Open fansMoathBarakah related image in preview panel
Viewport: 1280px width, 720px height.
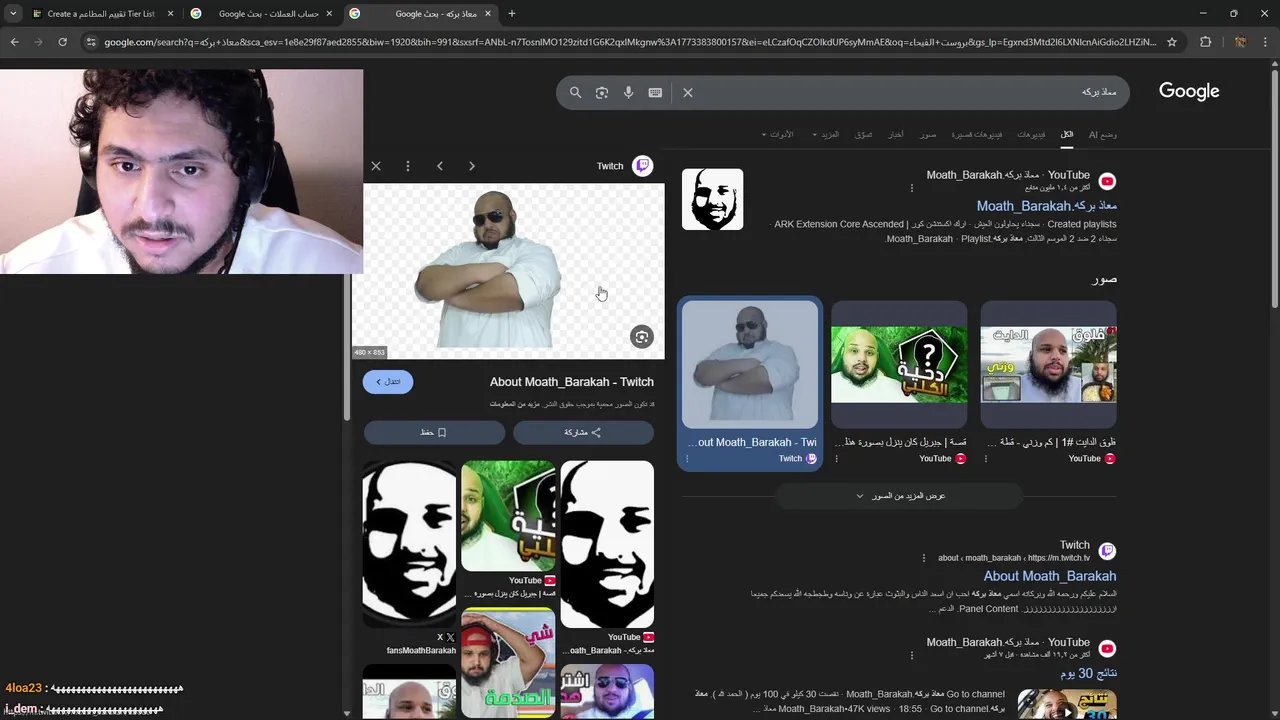coord(409,543)
